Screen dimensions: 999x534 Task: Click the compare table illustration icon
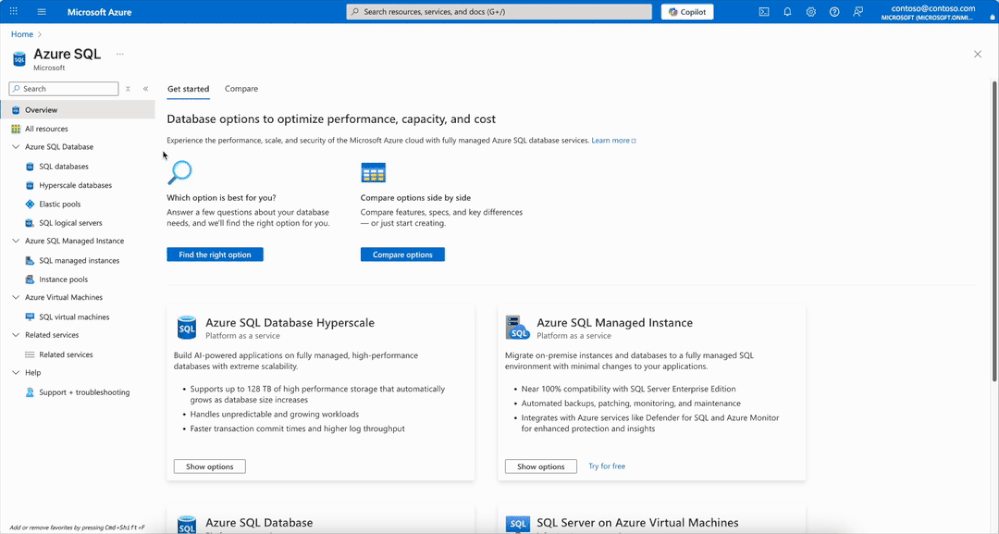click(373, 173)
